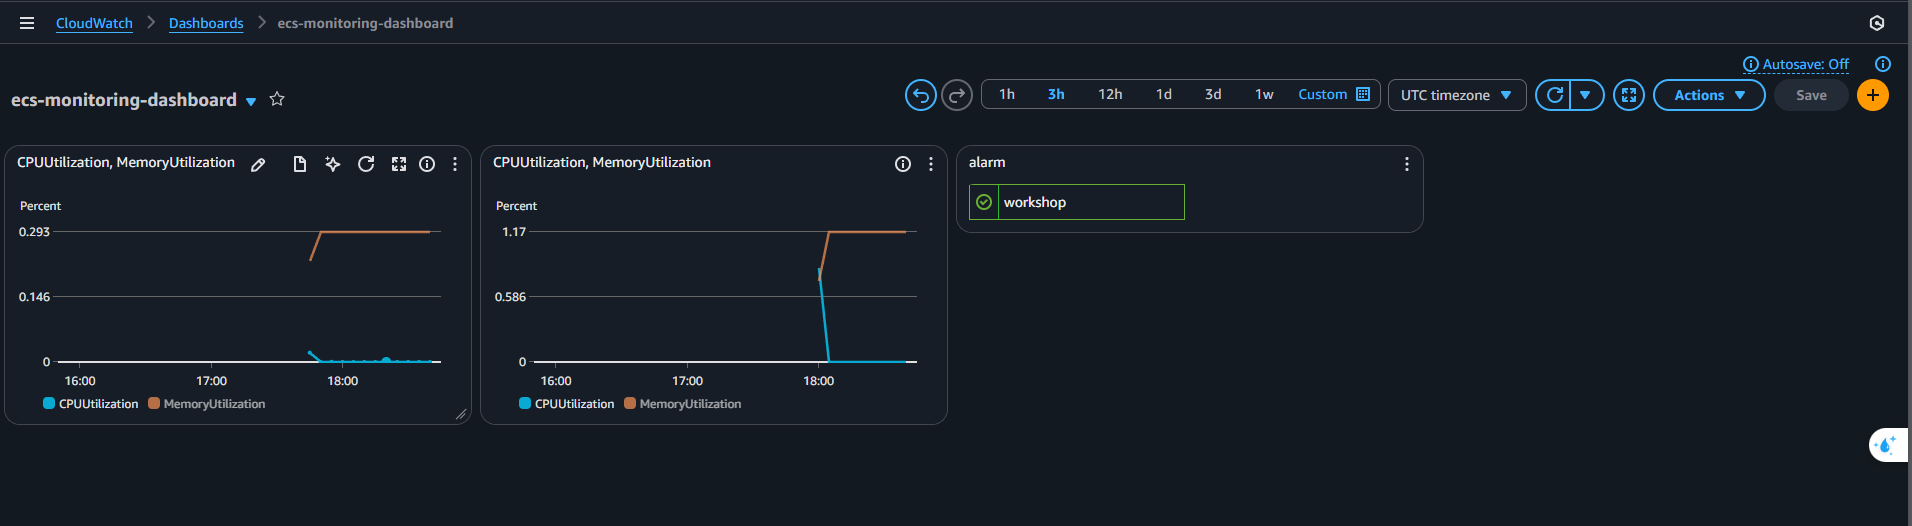Select the 1d time range

pos(1164,94)
